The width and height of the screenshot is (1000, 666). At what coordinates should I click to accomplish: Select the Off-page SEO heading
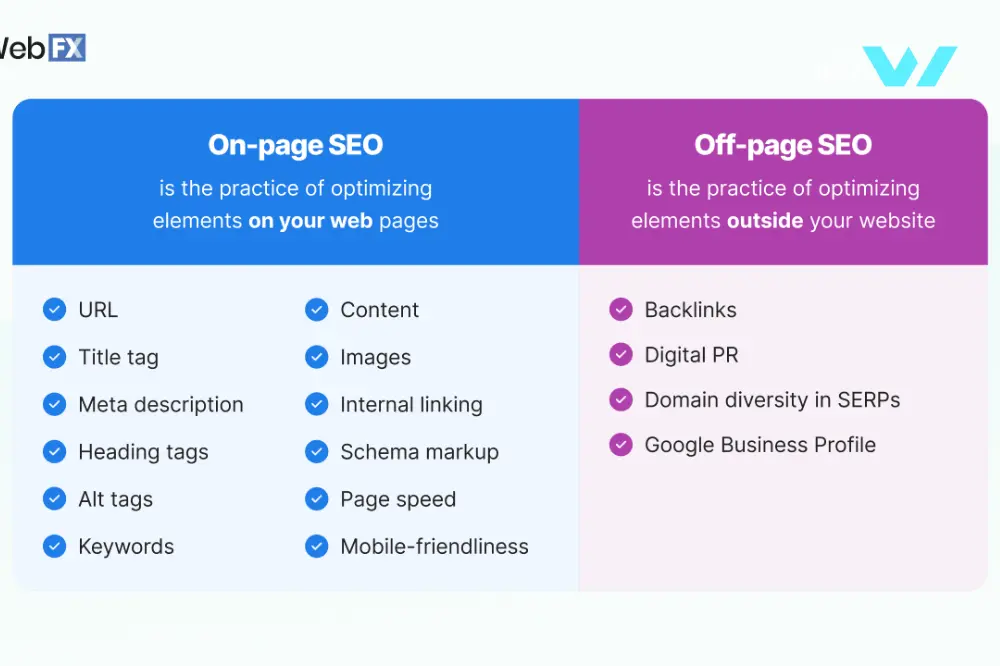tap(783, 145)
